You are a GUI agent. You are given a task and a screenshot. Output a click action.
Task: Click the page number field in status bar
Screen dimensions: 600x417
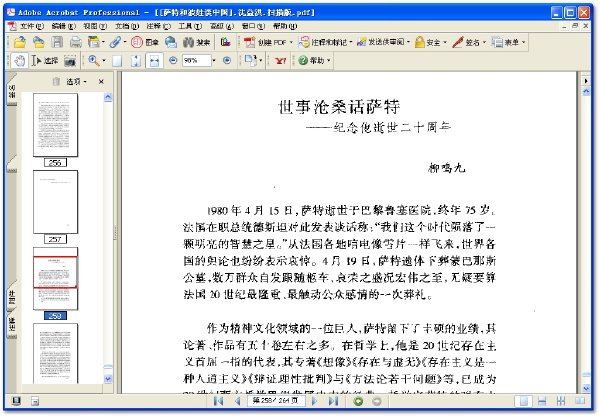pyautogui.click(x=276, y=401)
